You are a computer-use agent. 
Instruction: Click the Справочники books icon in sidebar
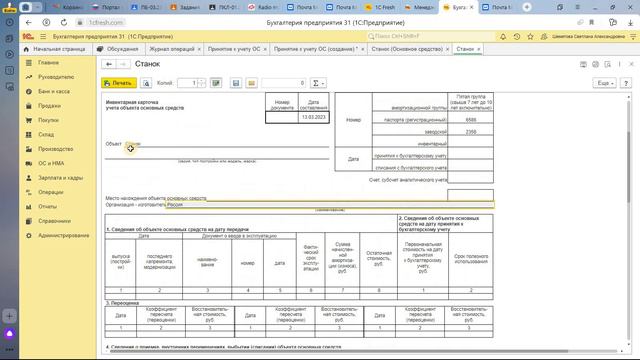tap(29, 221)
